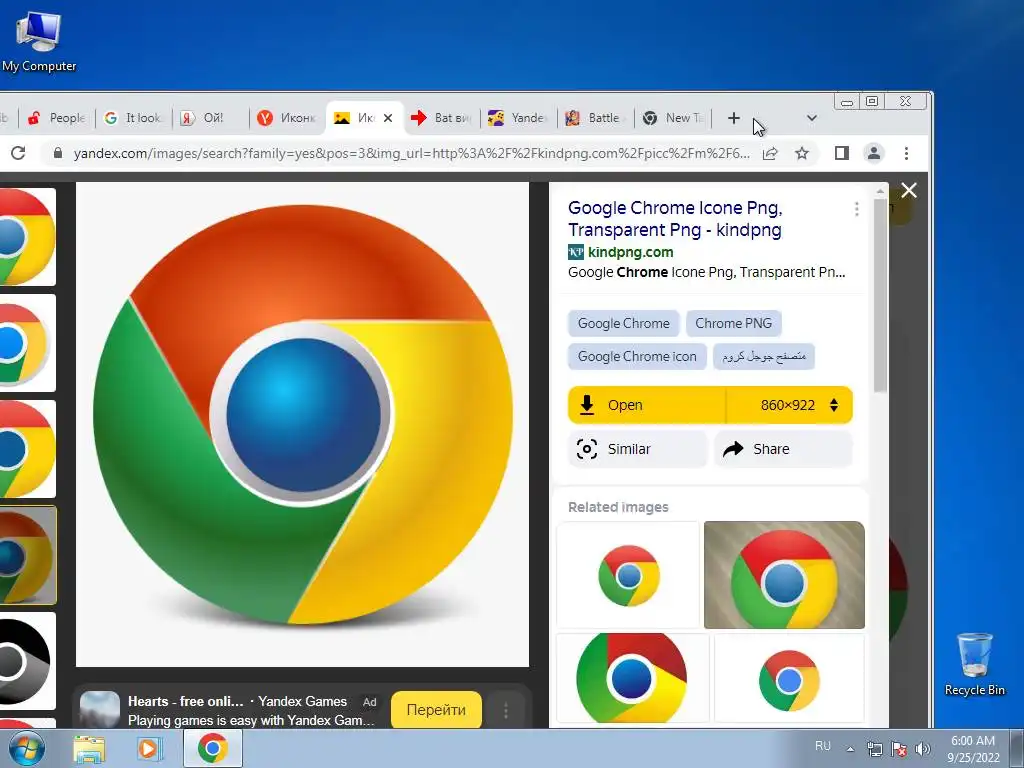Switch to the 'Ой!' tab
Image resolution: width=1024 pixels, height=768 pixels.
210,118
